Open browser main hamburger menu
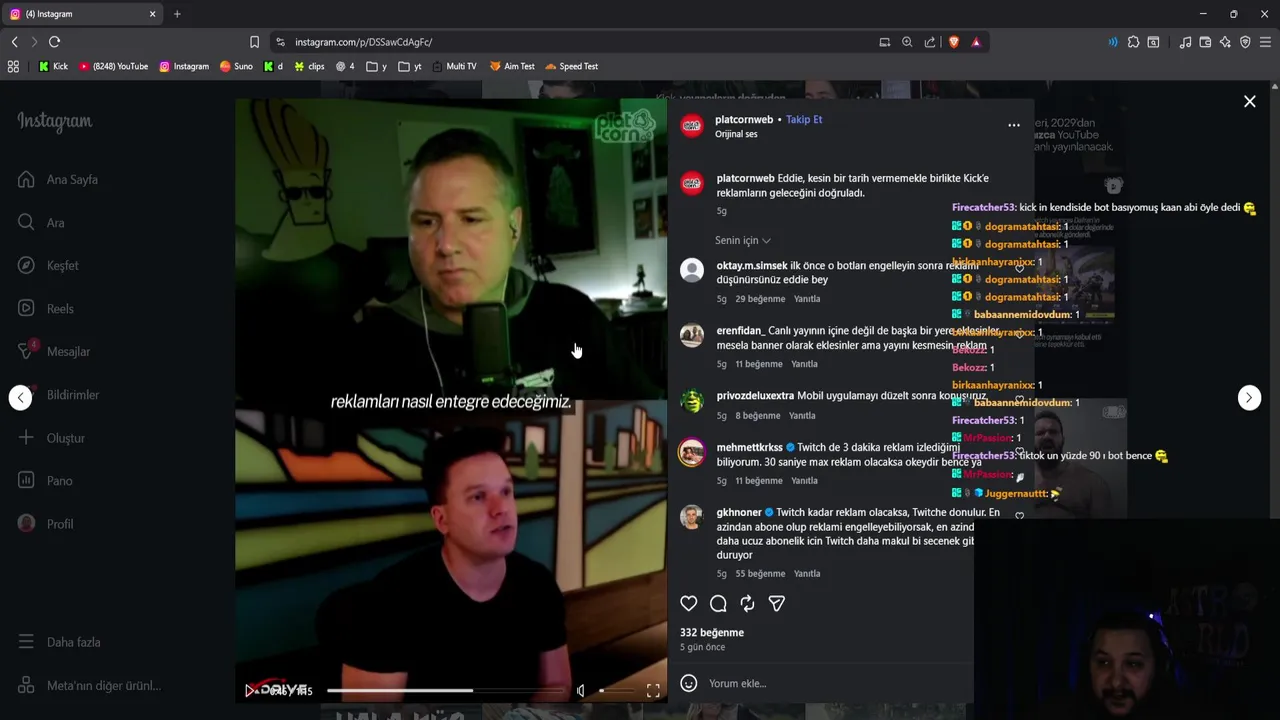Viewport: 1280px width, 720px height. click(x=1265, y=42)
